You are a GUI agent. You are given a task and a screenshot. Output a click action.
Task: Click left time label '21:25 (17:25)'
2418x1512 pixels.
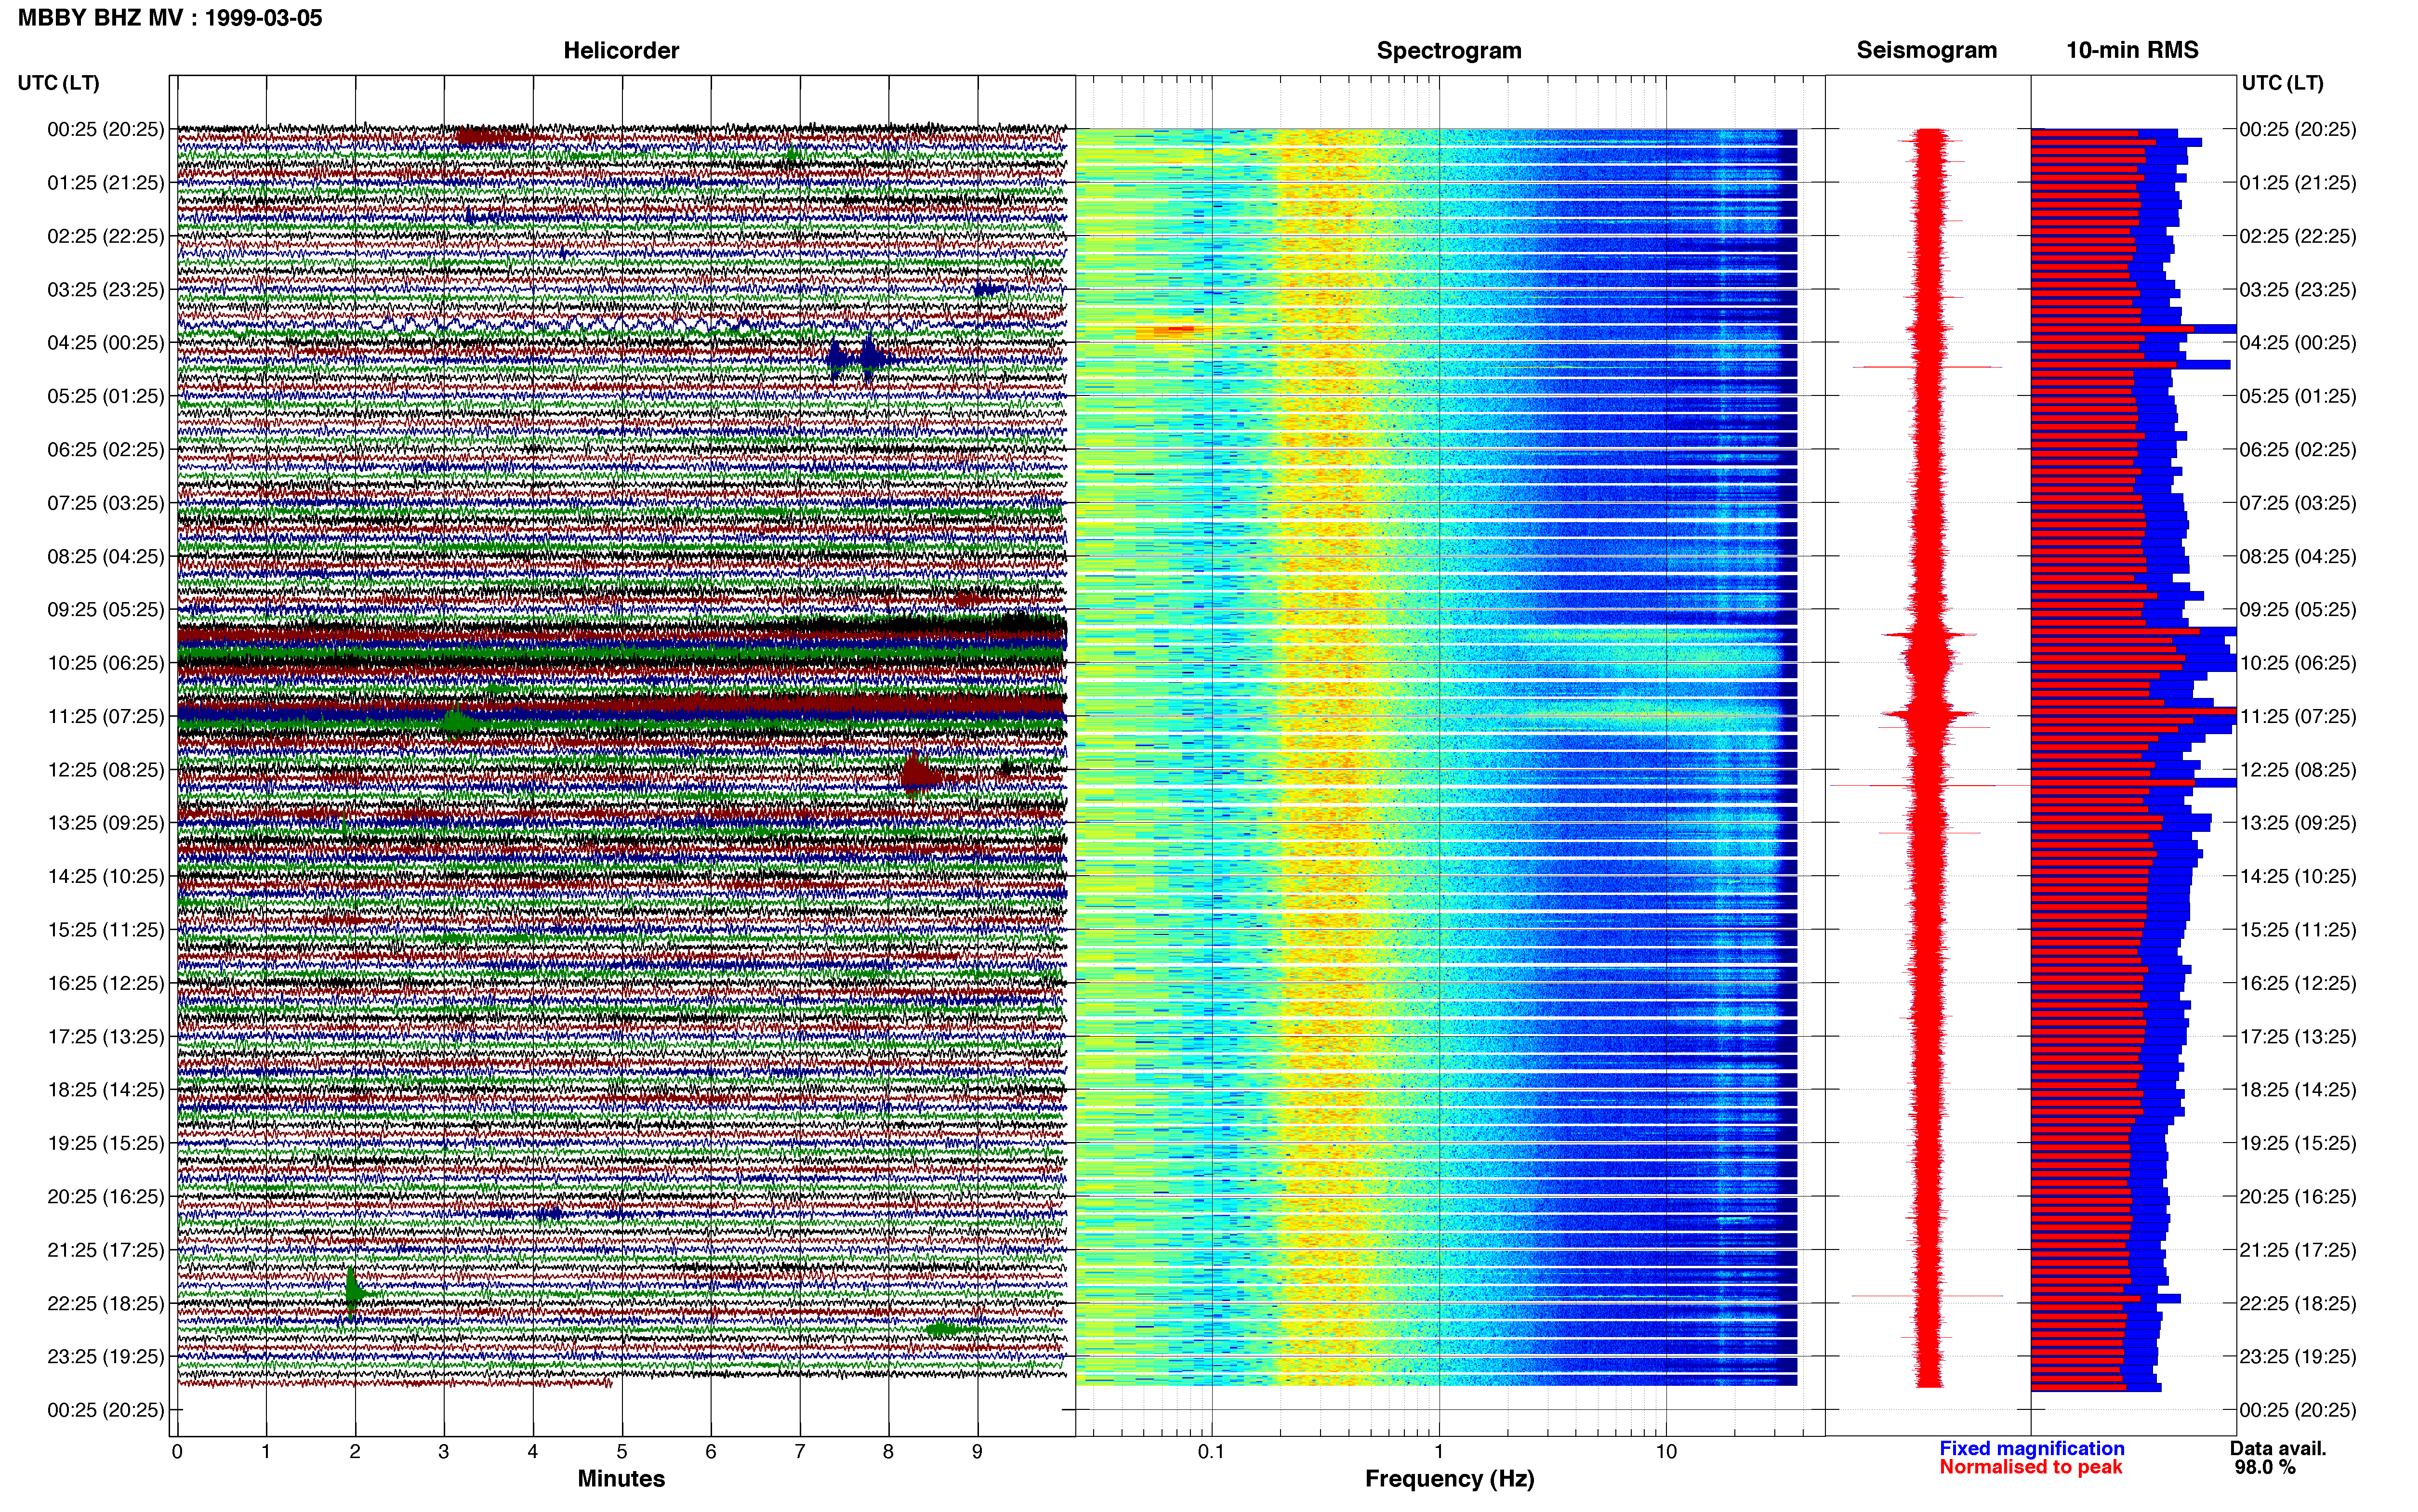[106, 1250]
